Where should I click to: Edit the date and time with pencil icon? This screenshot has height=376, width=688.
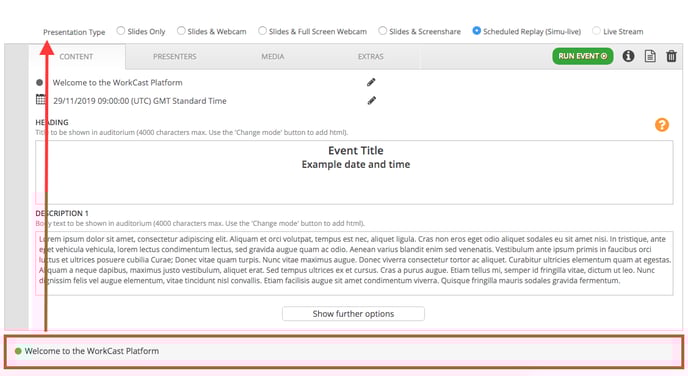(x=372, y=100)
